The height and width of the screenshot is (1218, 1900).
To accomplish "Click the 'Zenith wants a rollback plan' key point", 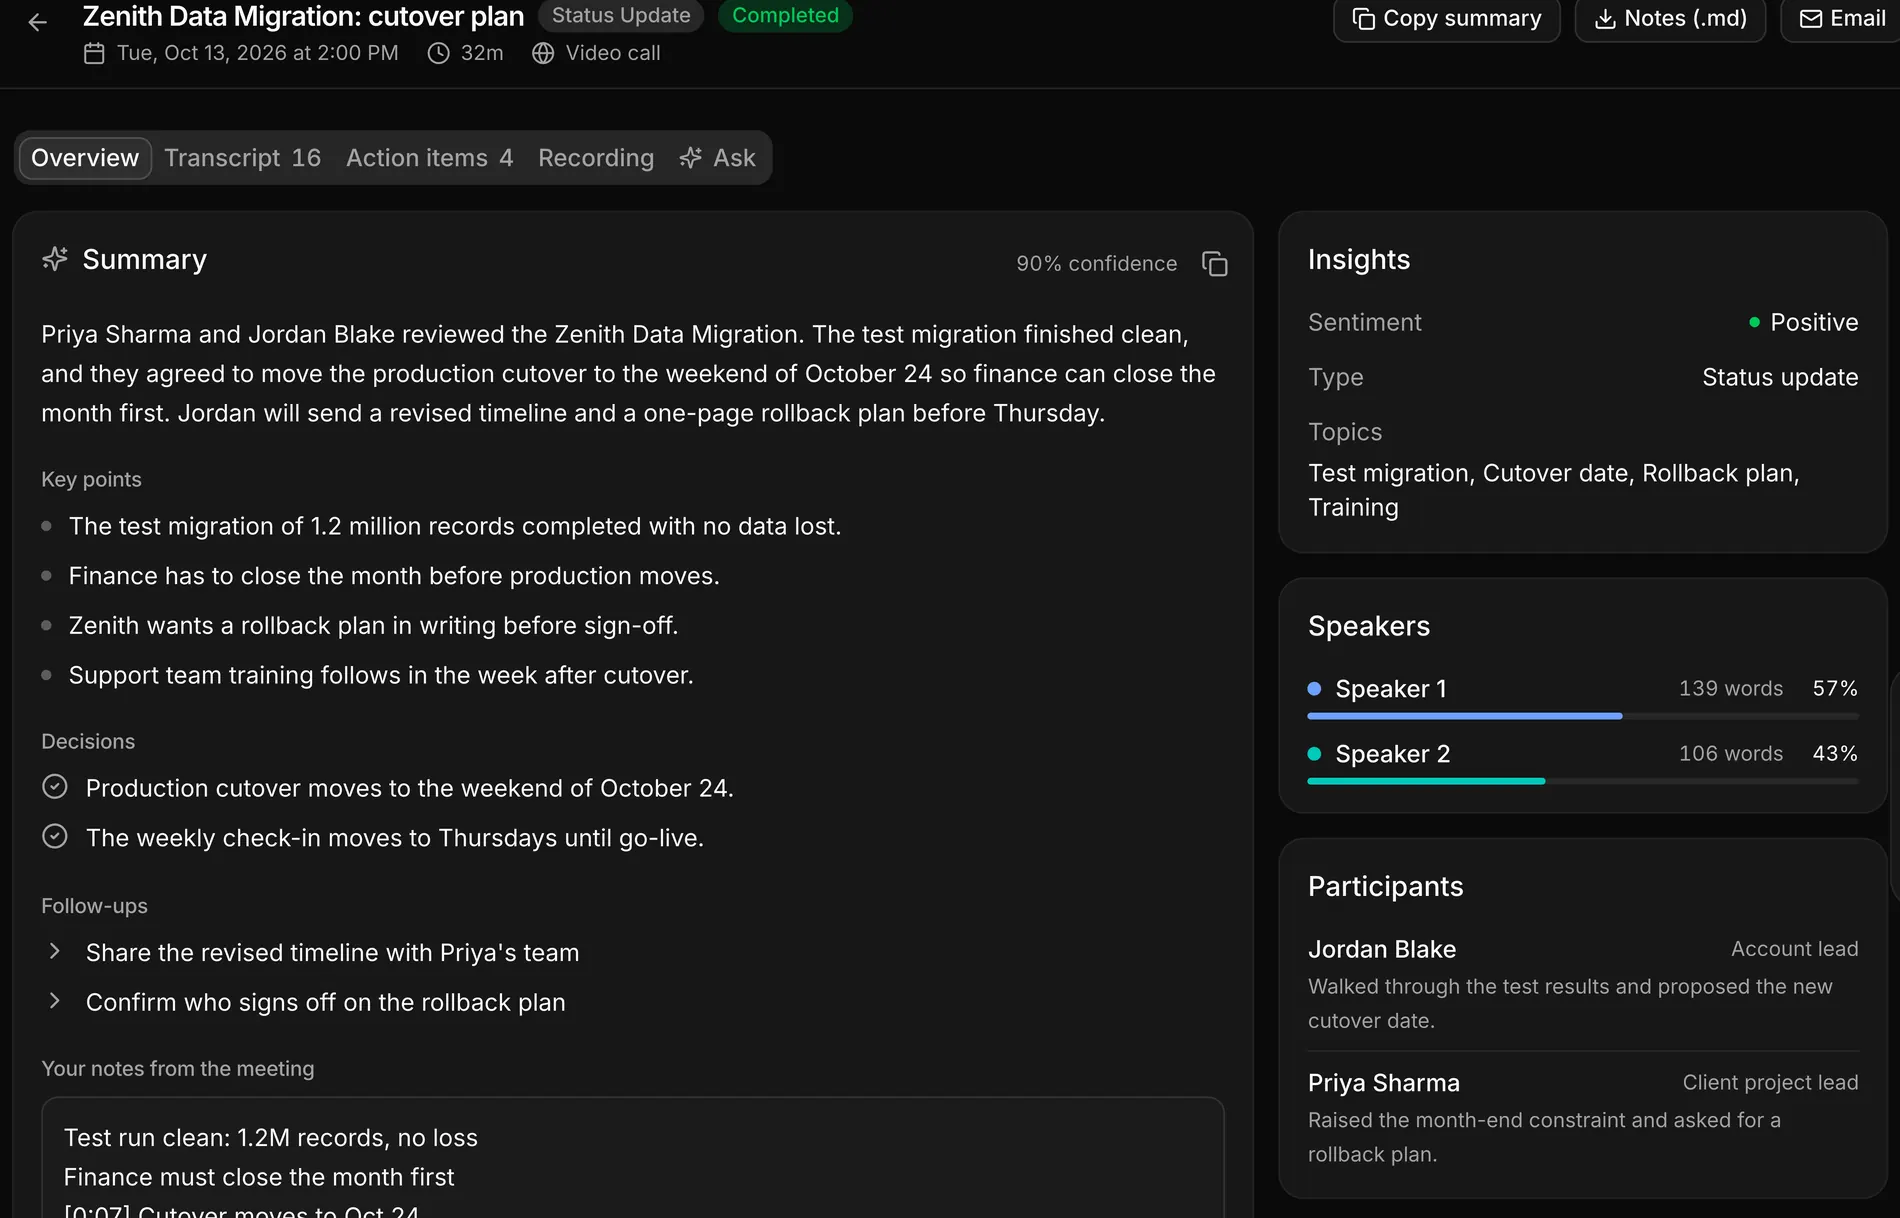I will (373, 625).
